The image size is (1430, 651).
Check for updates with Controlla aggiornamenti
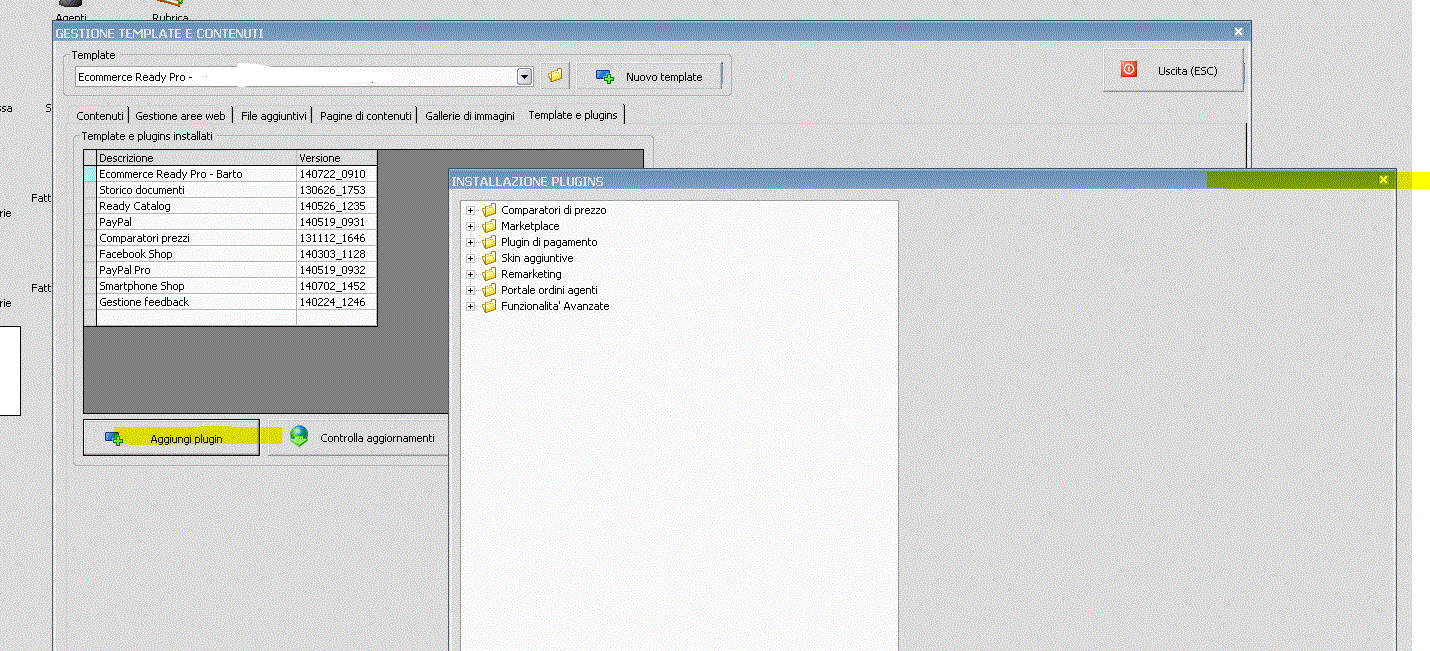pos(361,438)
